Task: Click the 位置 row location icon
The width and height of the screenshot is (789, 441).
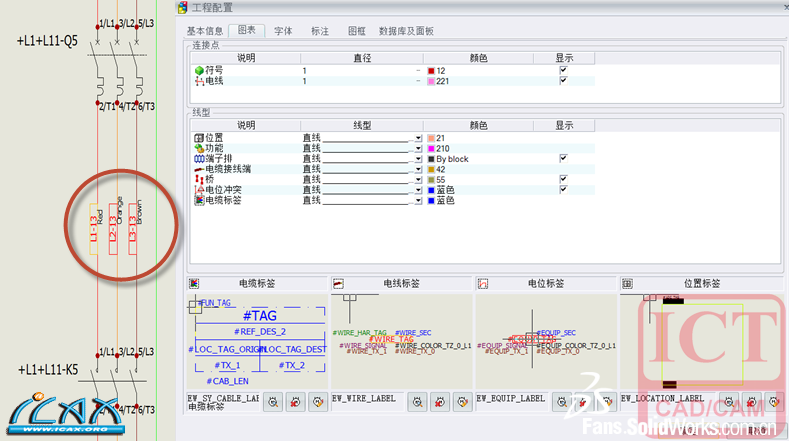Action: pos(199,138)
